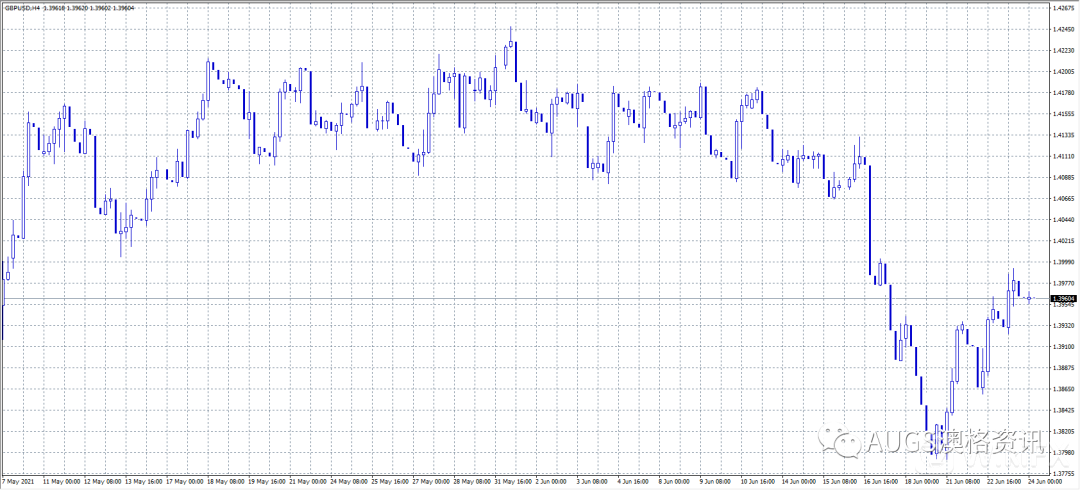Select the most recent candle at chart's right edge
Viewport: 1080px width, 490px height.
coord(1029,298)
